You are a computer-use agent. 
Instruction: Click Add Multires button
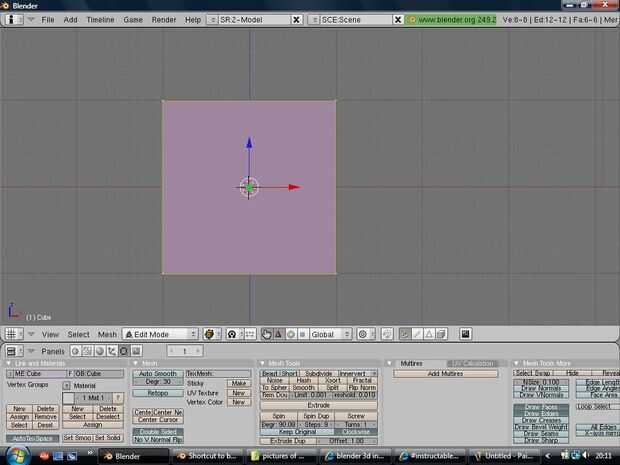pyautogui.click(x=445, y=374)
